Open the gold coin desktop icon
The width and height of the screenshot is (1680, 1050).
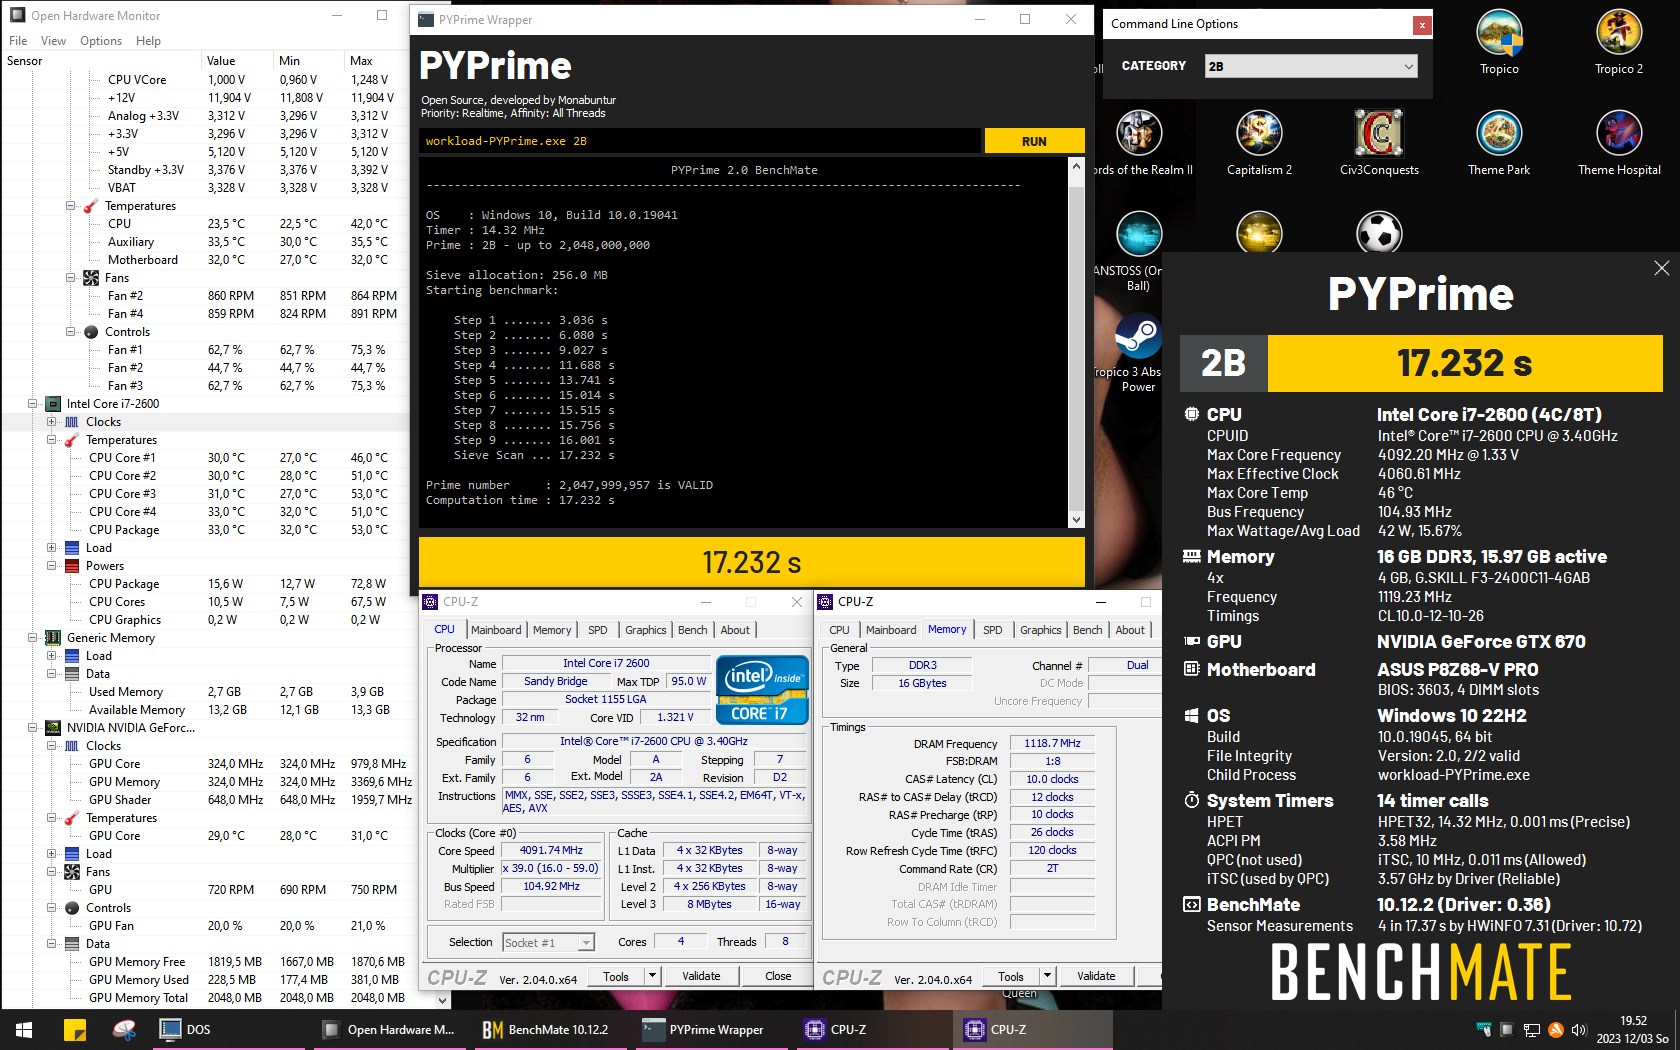tap(1259, 233)
